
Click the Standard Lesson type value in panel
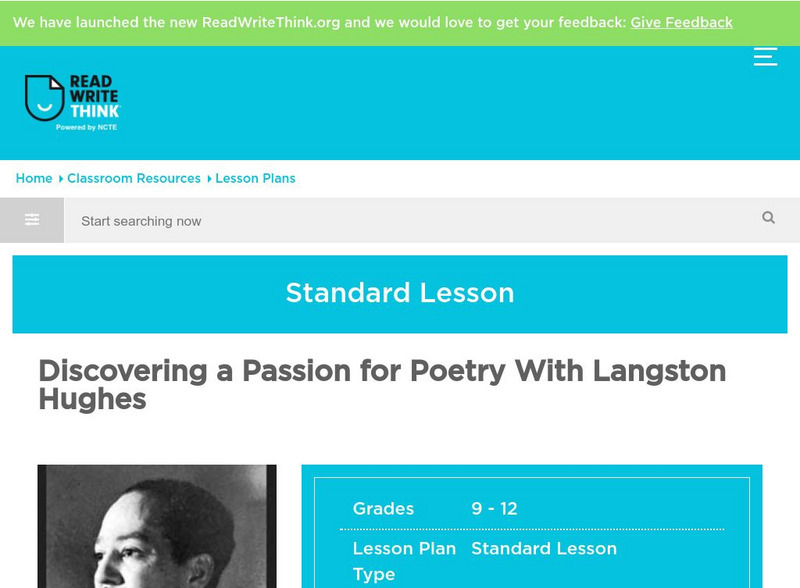coord(544,548)
